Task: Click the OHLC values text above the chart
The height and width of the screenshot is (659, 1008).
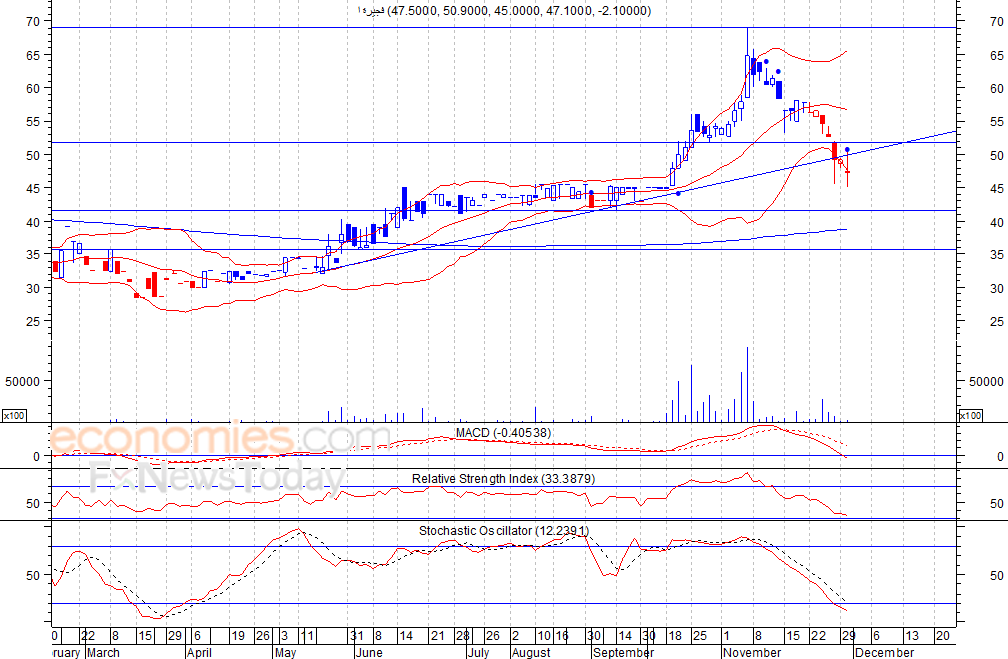Action: click(519, 11)
